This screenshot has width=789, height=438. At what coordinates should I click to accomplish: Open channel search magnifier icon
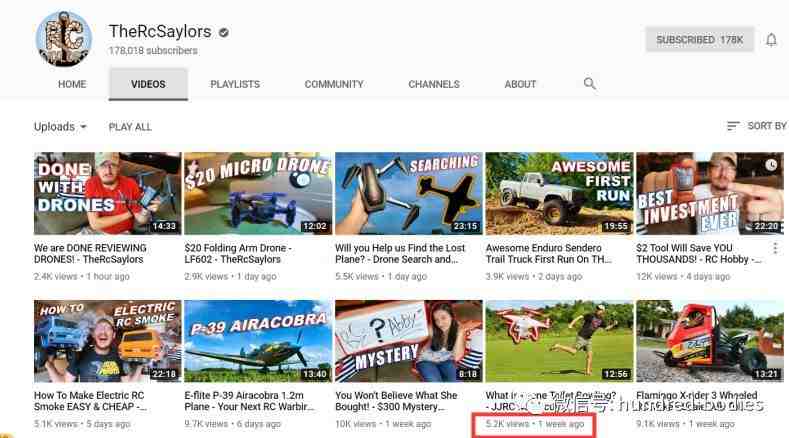pos(590,84)
